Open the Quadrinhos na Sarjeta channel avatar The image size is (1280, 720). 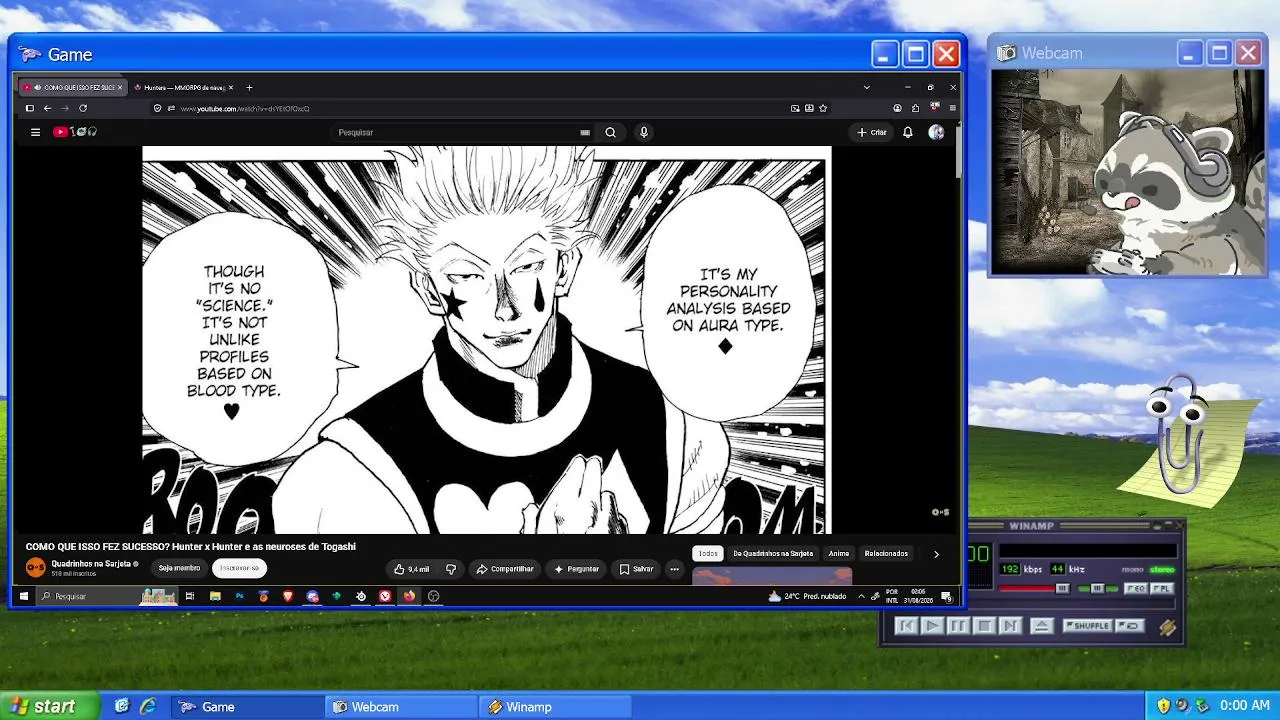click(x=35, y=568)
